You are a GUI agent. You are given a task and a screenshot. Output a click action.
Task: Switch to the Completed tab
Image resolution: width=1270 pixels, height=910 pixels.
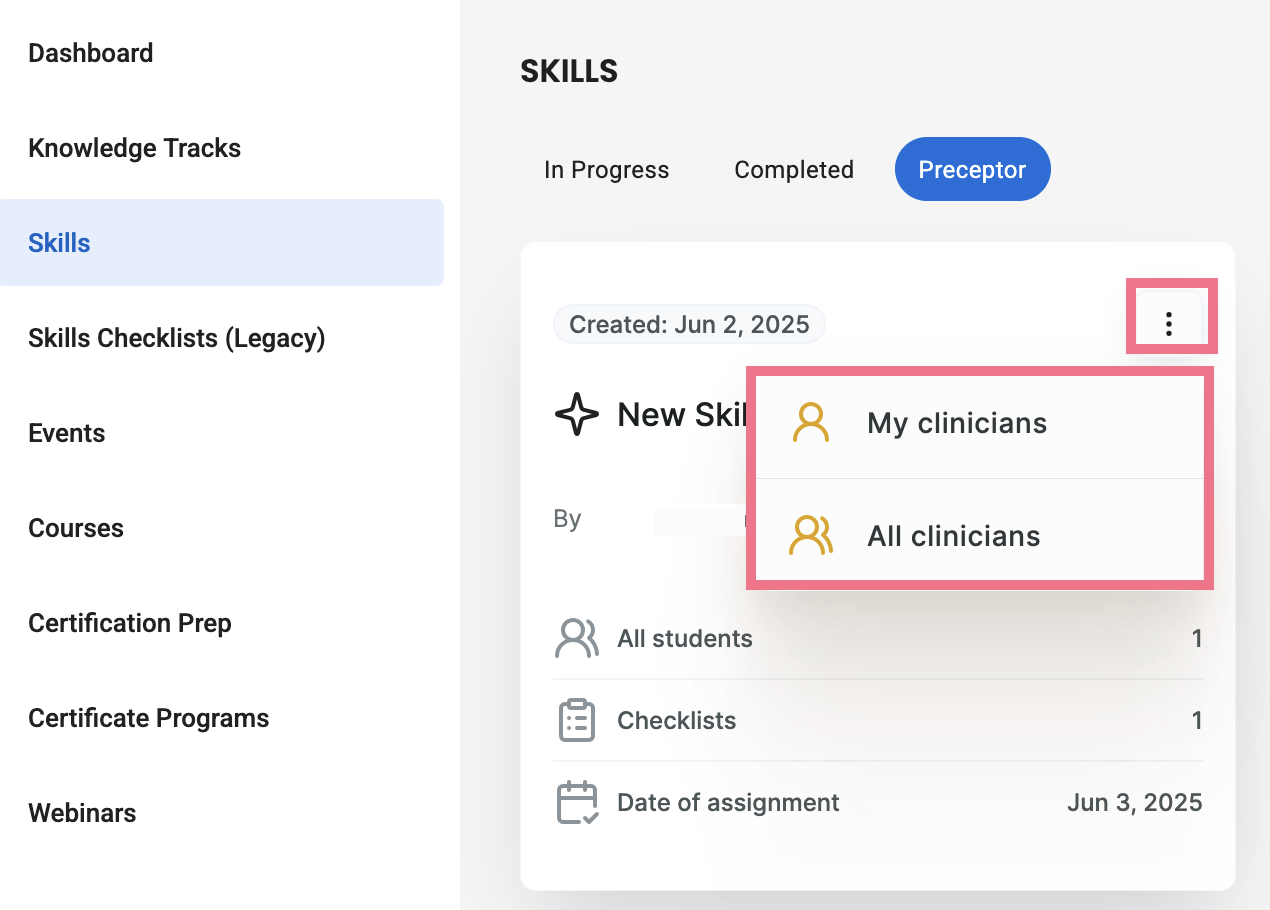[794, 170]
